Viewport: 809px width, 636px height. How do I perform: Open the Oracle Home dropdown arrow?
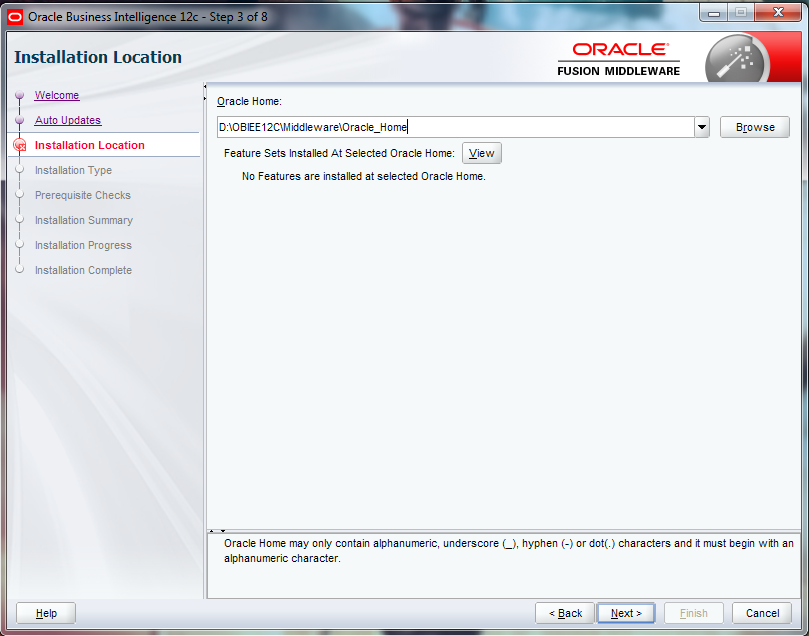point(702,127)
